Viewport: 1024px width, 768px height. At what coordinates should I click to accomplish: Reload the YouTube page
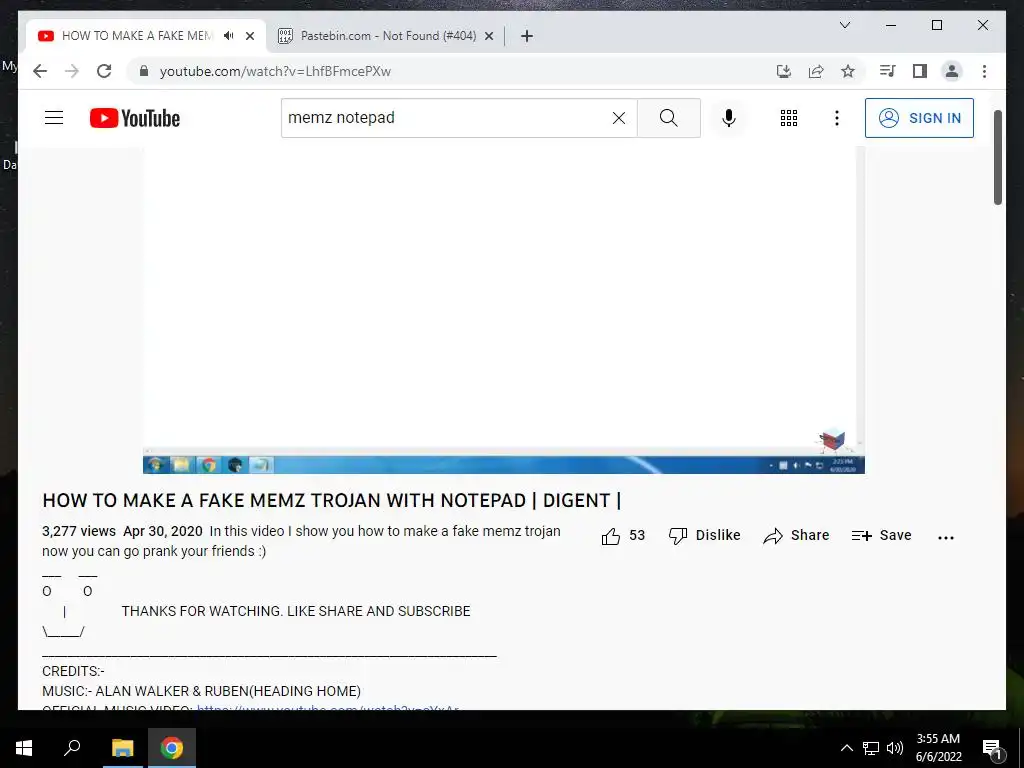coord(104,71)
